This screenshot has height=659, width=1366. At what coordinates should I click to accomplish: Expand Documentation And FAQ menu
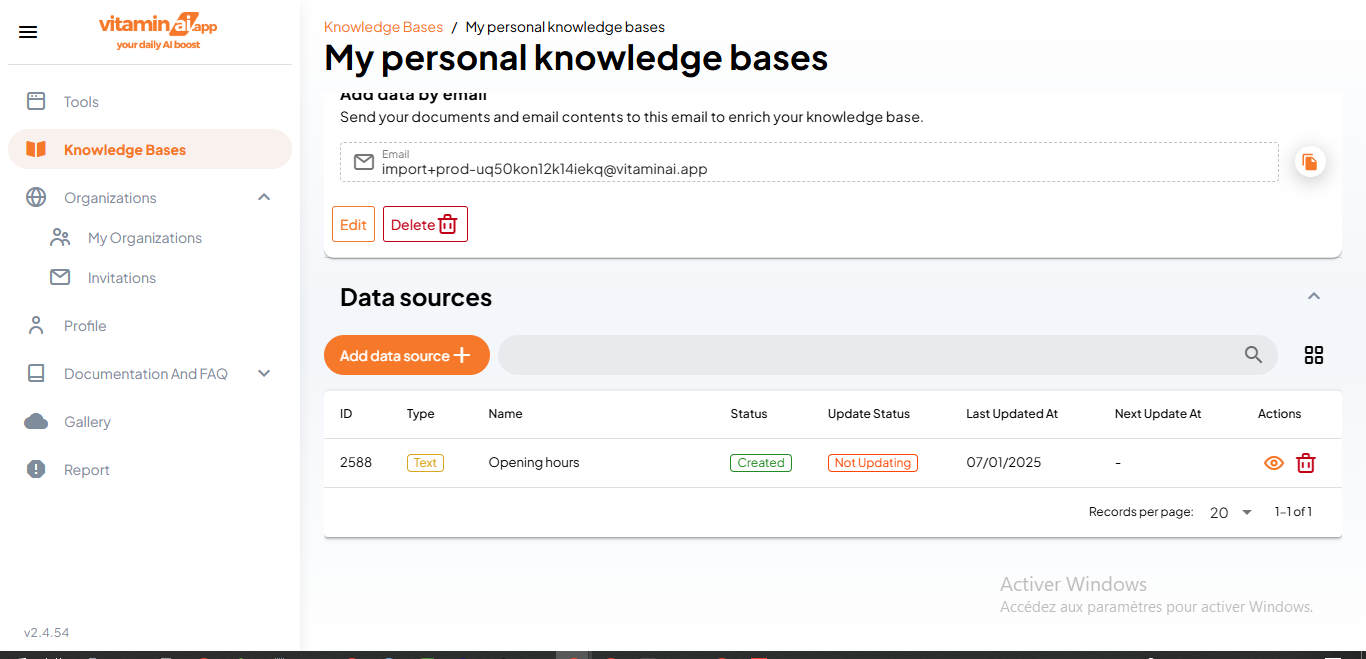point(264,373)
